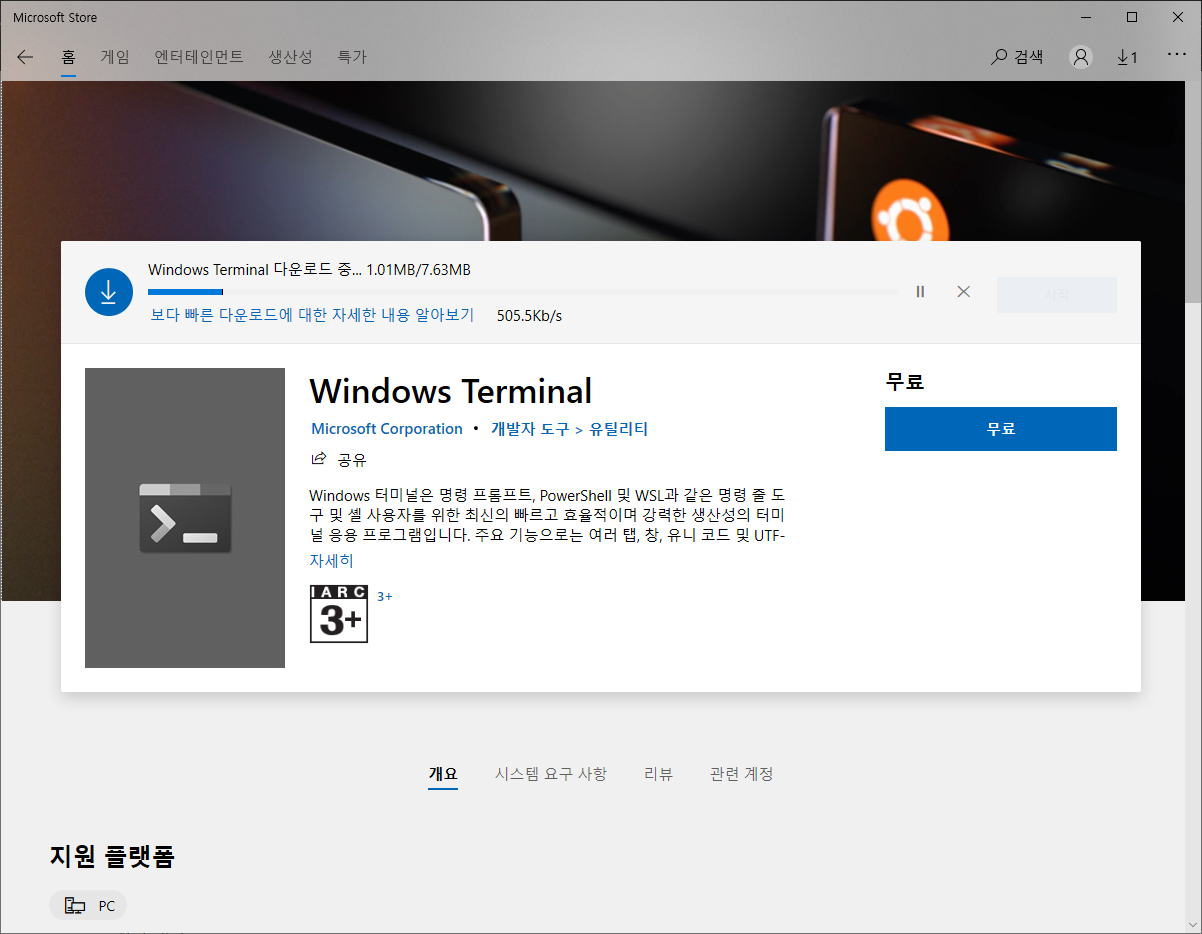Image resolution: width=1202 pixels, height=934 pixels.
Task: Switch to the 시스템 요구 사항 tab
Action: pos(551,774)
